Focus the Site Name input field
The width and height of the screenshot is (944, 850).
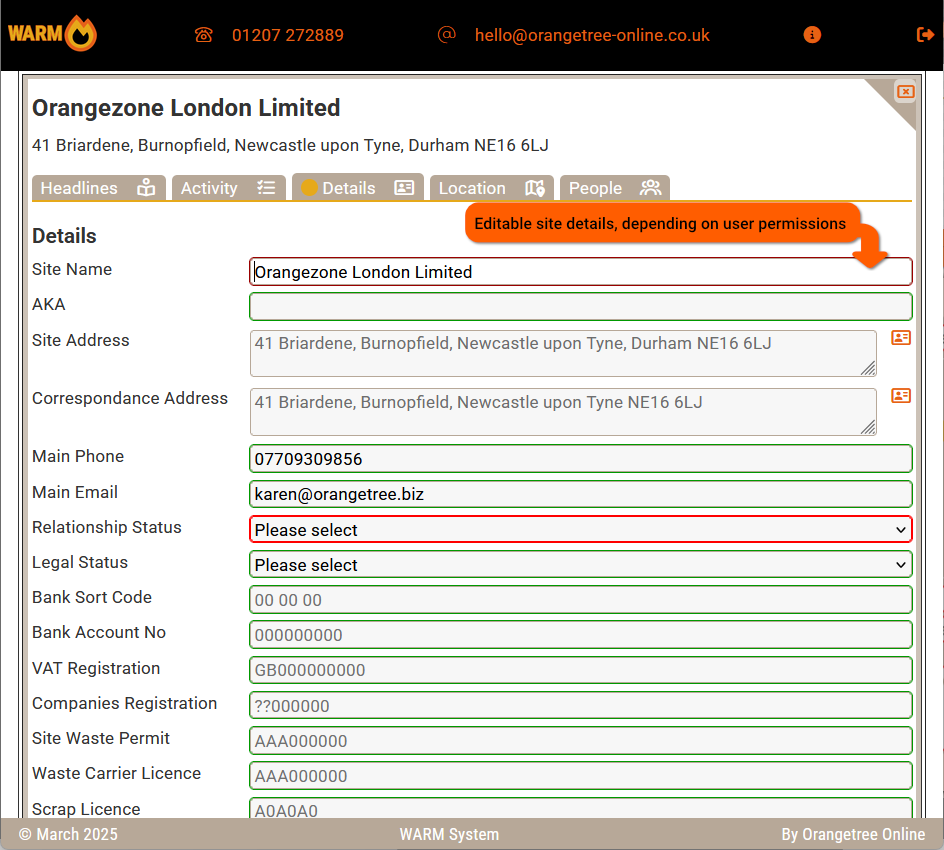pyautogui.click(x=580, y=272)
